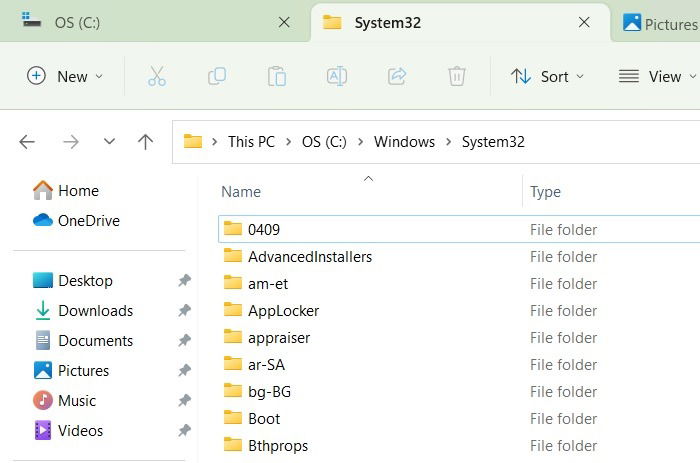700x463 pixels.
Task: Toggle the pin next to Music
Action: pyautogui.click(x=184, y=400)
